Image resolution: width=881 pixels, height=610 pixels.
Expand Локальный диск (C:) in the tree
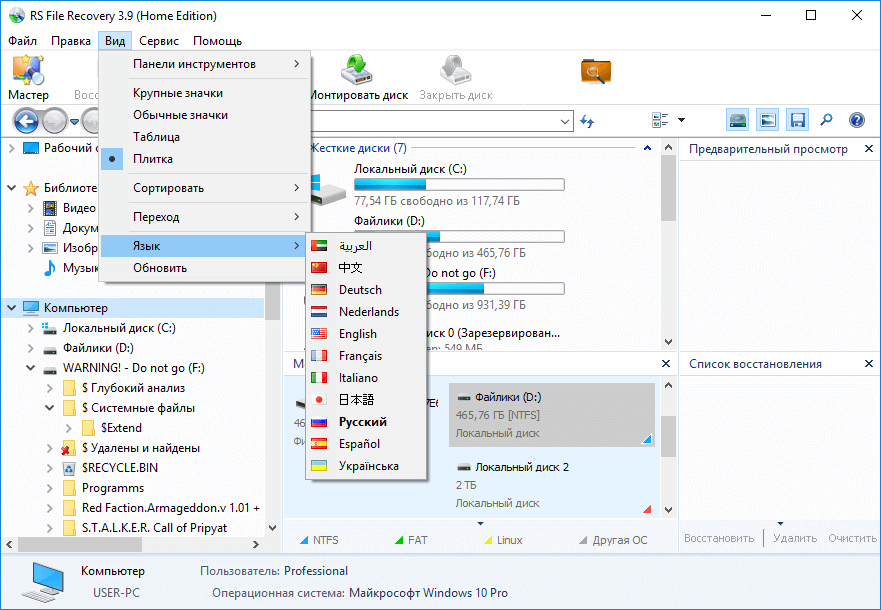click(30, 328)
